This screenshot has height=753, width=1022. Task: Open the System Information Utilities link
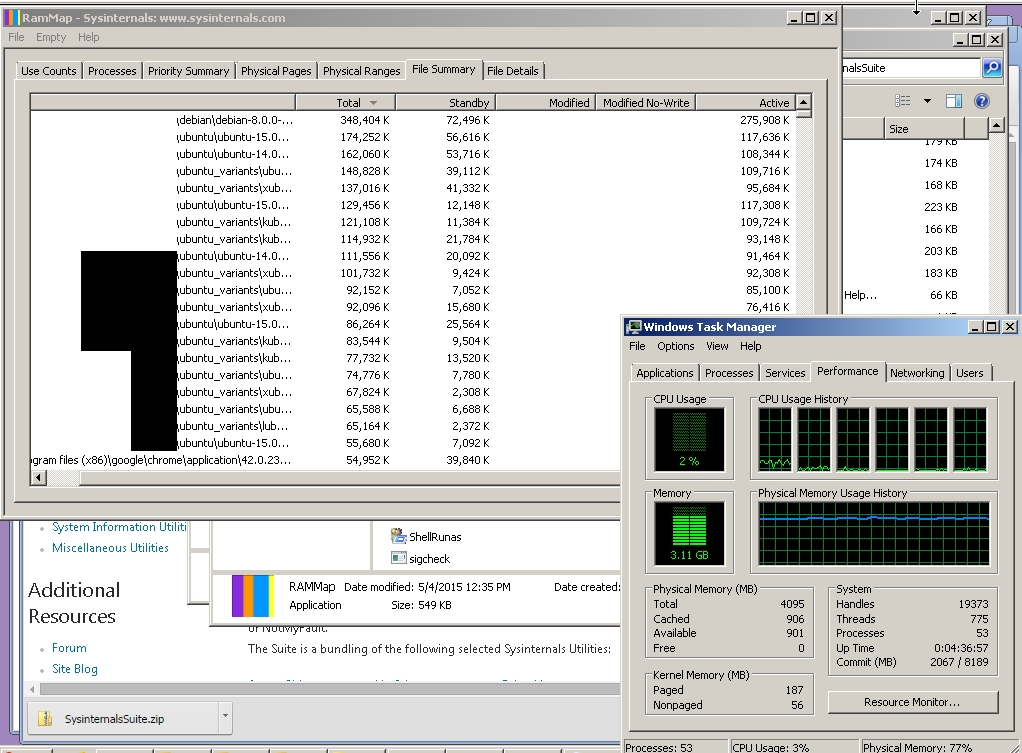(x=119, y=527)
